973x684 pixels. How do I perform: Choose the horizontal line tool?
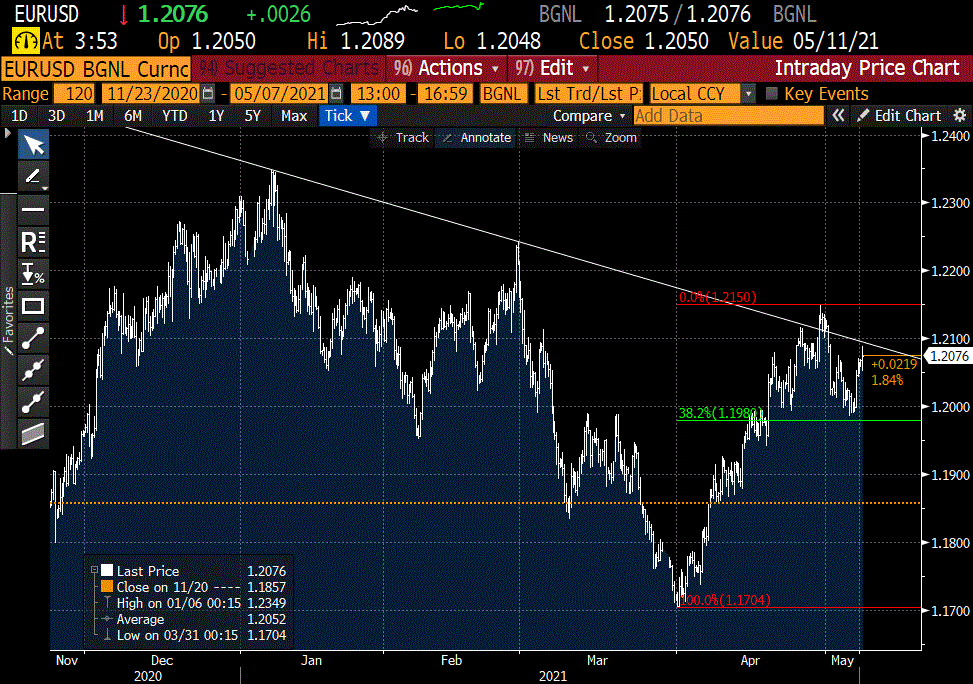coord(34,209)
